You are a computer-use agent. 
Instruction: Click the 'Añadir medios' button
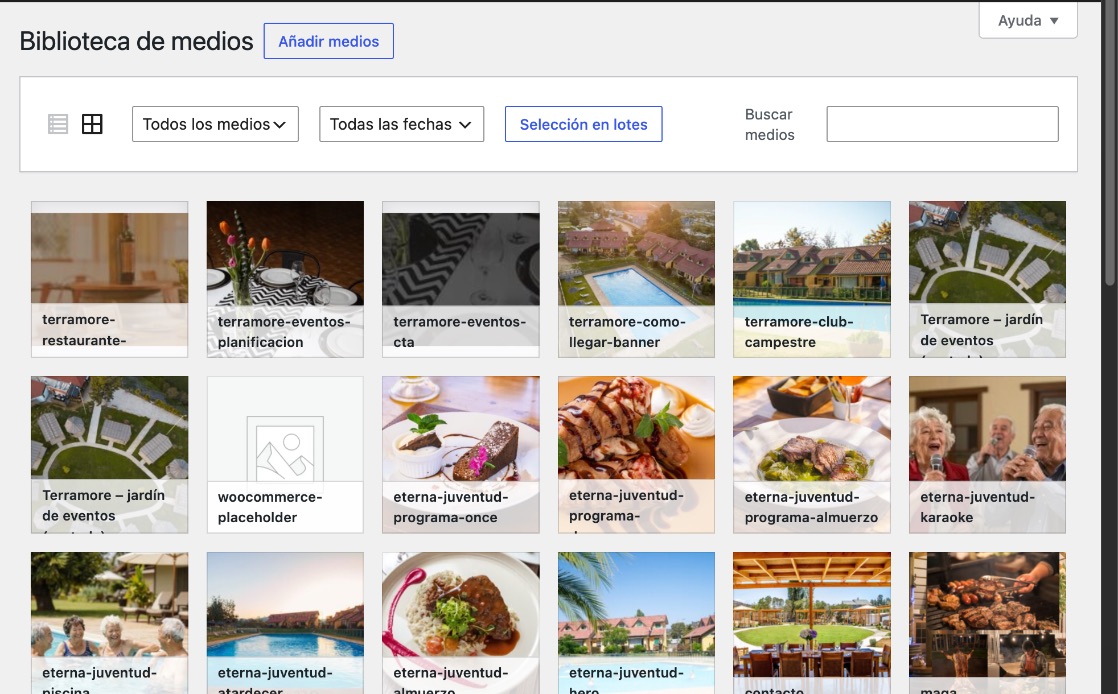pos(329,41)
